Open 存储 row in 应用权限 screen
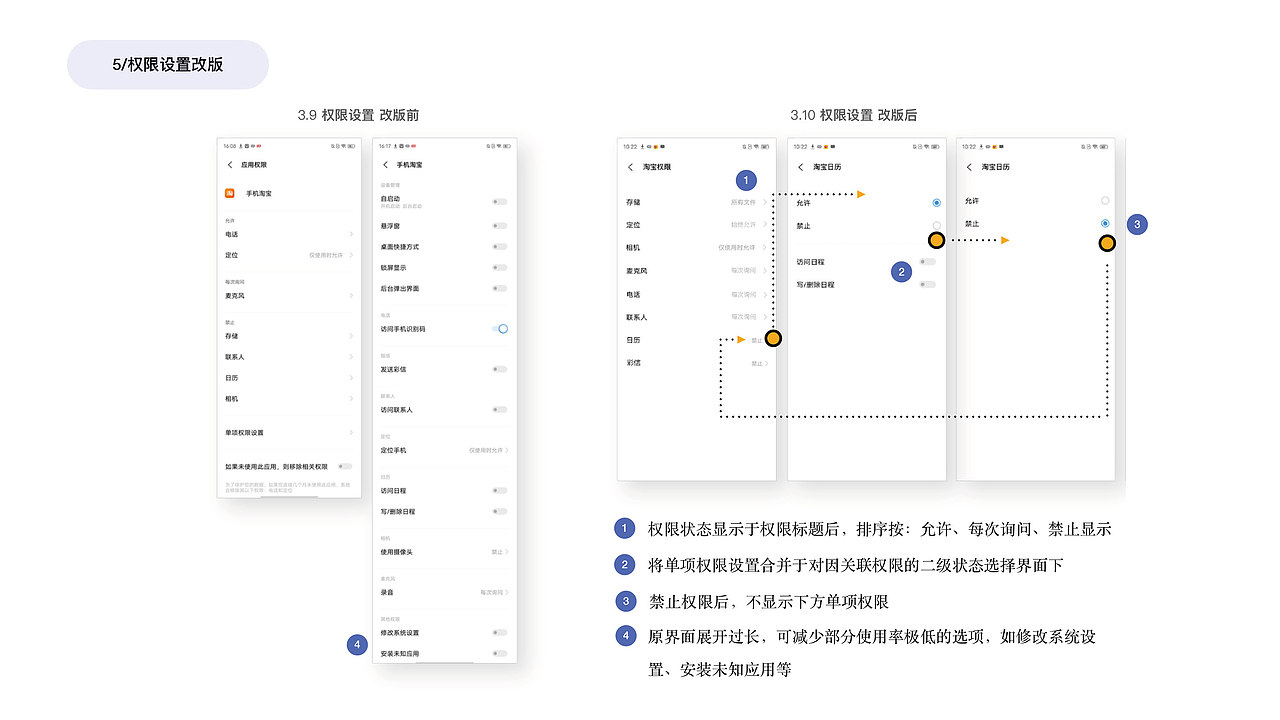The width and height of the screenshot is (1280, 720). [289, 336]
